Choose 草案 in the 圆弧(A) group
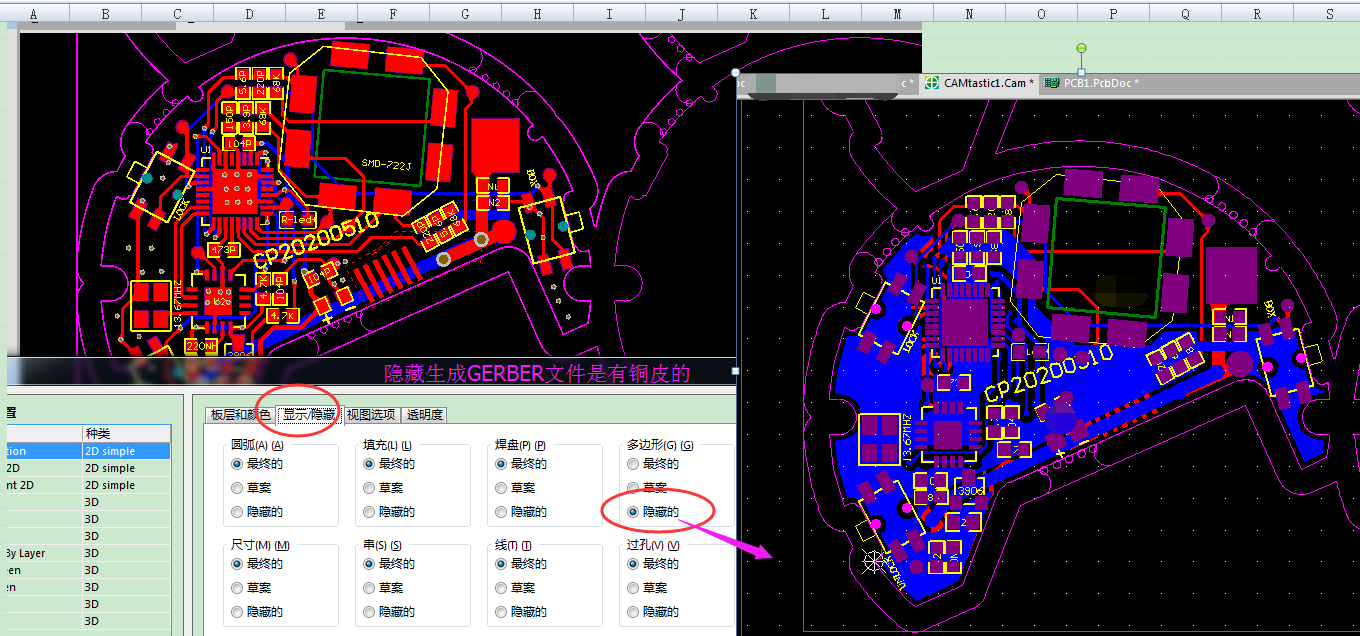The image size is (1360, 636). point(237,488)
